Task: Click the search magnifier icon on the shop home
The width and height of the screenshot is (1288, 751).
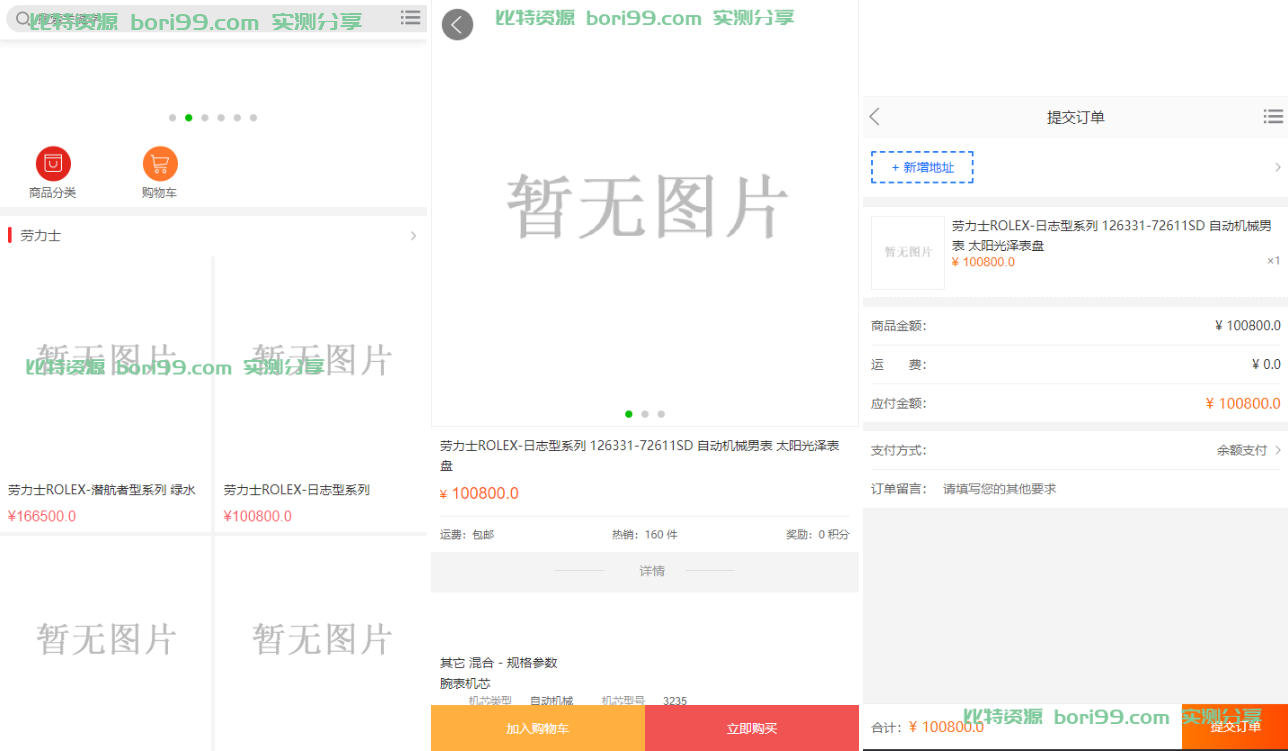Action: [25, 18]
